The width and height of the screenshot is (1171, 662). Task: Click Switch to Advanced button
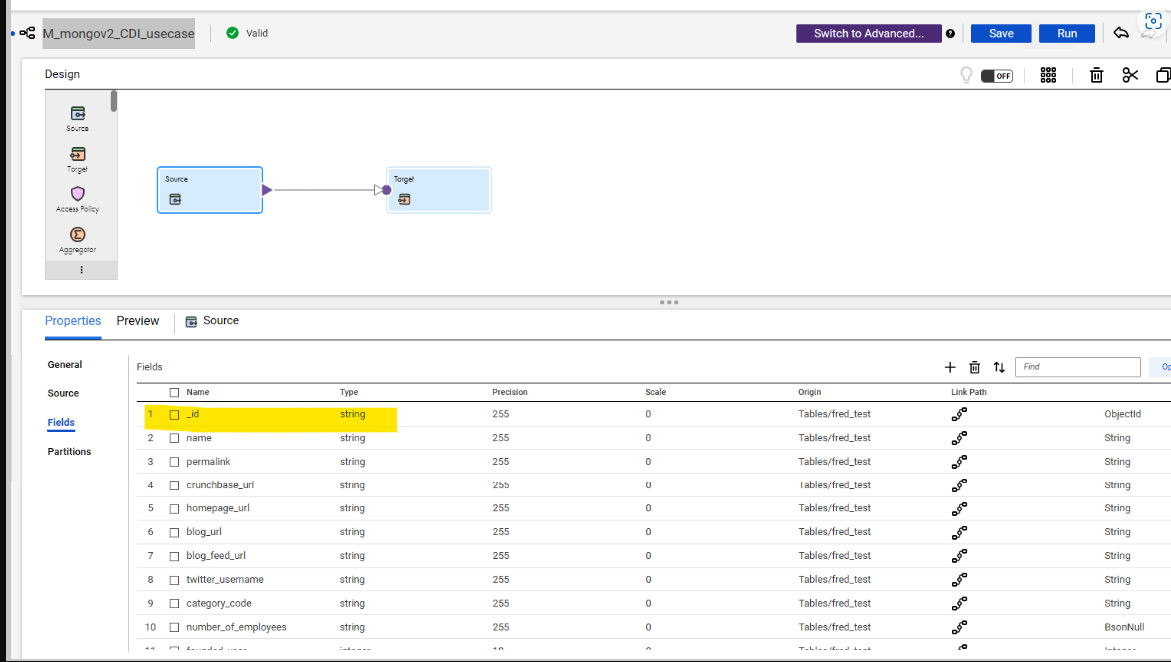pyautogui.click(x=869, y=34)
